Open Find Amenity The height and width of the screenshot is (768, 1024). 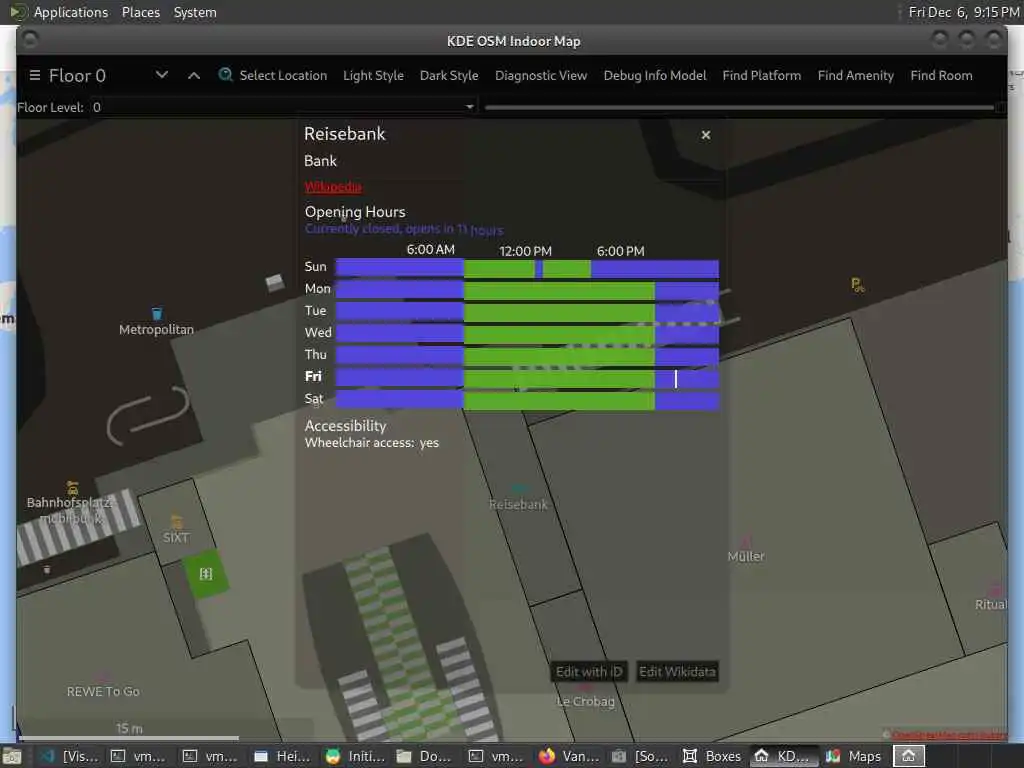click(x=856, y=76)
